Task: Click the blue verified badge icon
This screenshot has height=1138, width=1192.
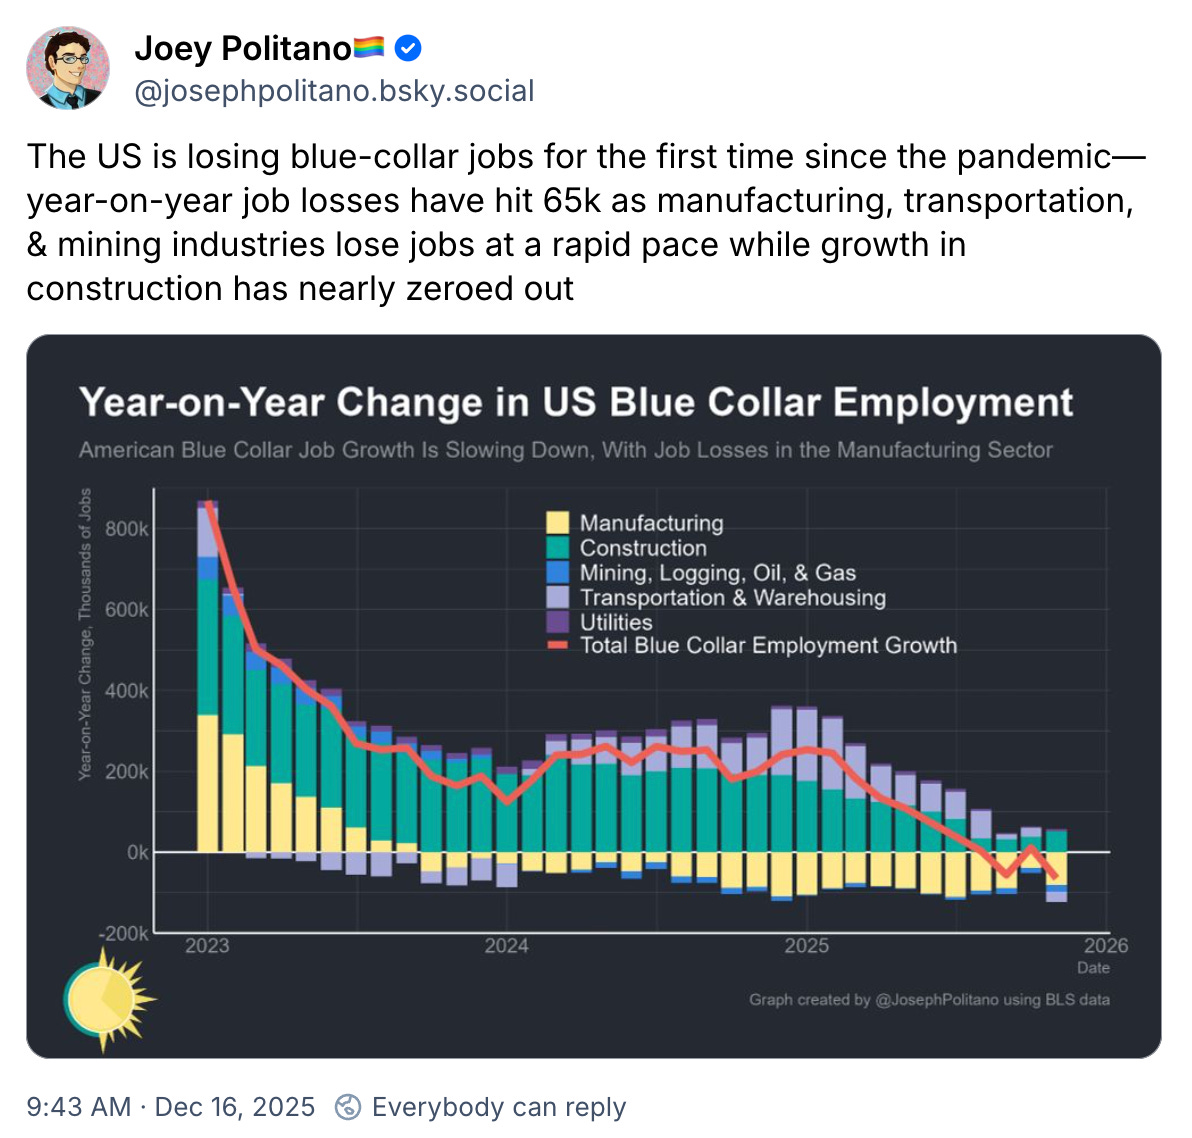Action: click(407, 47)
